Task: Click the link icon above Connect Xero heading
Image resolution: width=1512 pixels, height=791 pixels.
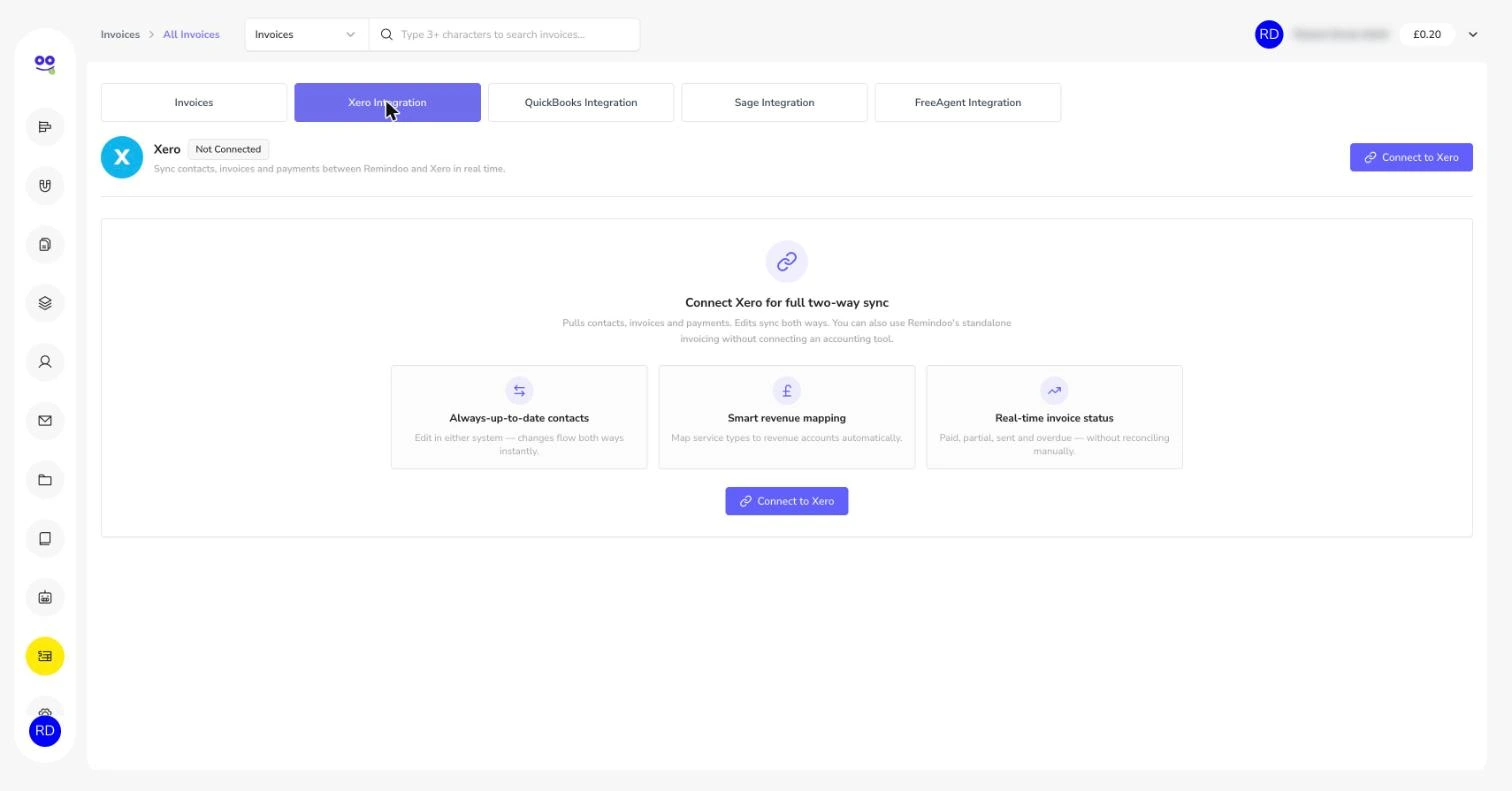Action: (x=787, y=262)
